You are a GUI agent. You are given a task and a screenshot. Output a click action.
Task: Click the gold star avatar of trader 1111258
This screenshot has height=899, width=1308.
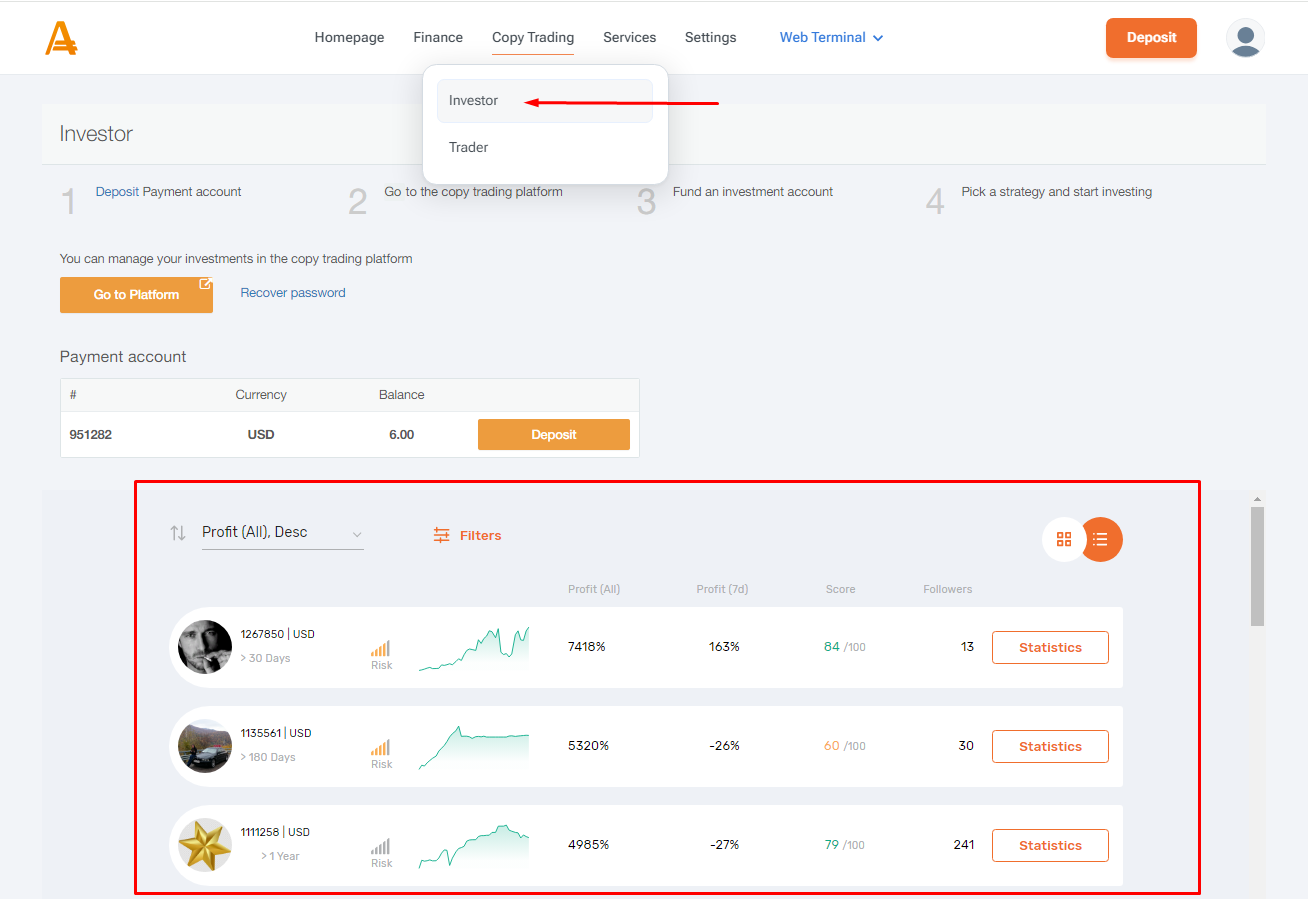click(x=205, y=845)
